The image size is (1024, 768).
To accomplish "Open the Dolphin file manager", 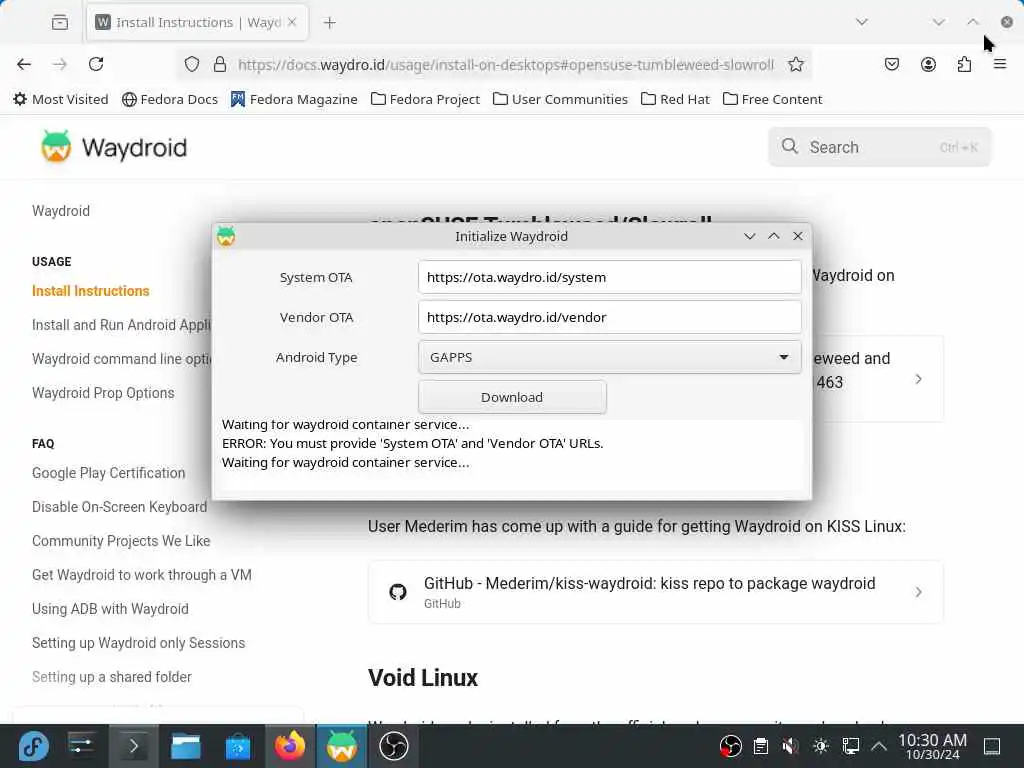I will (x=185, y=746).
